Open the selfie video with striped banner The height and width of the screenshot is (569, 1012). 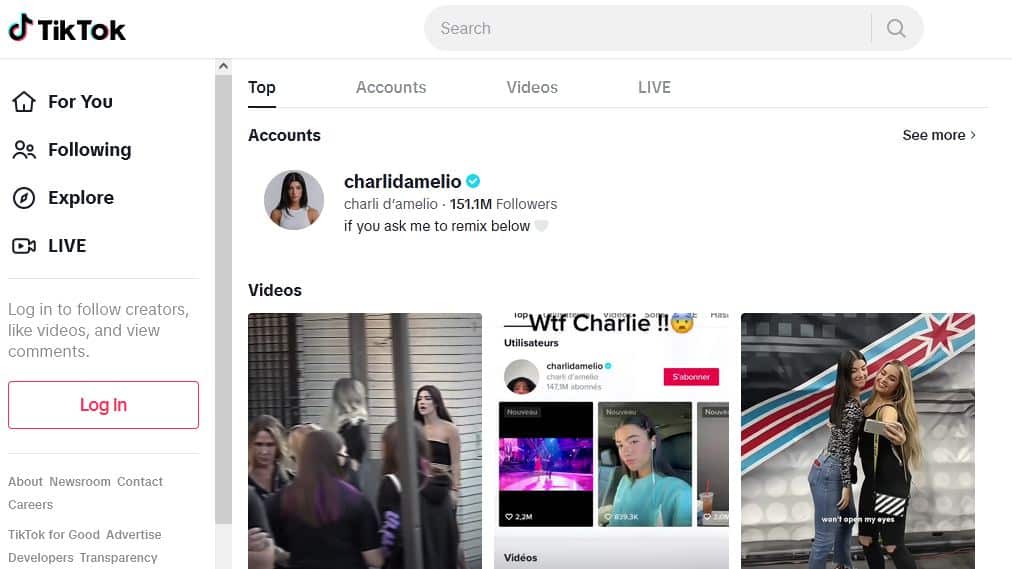pyautogui.click(x=858, y=441)
